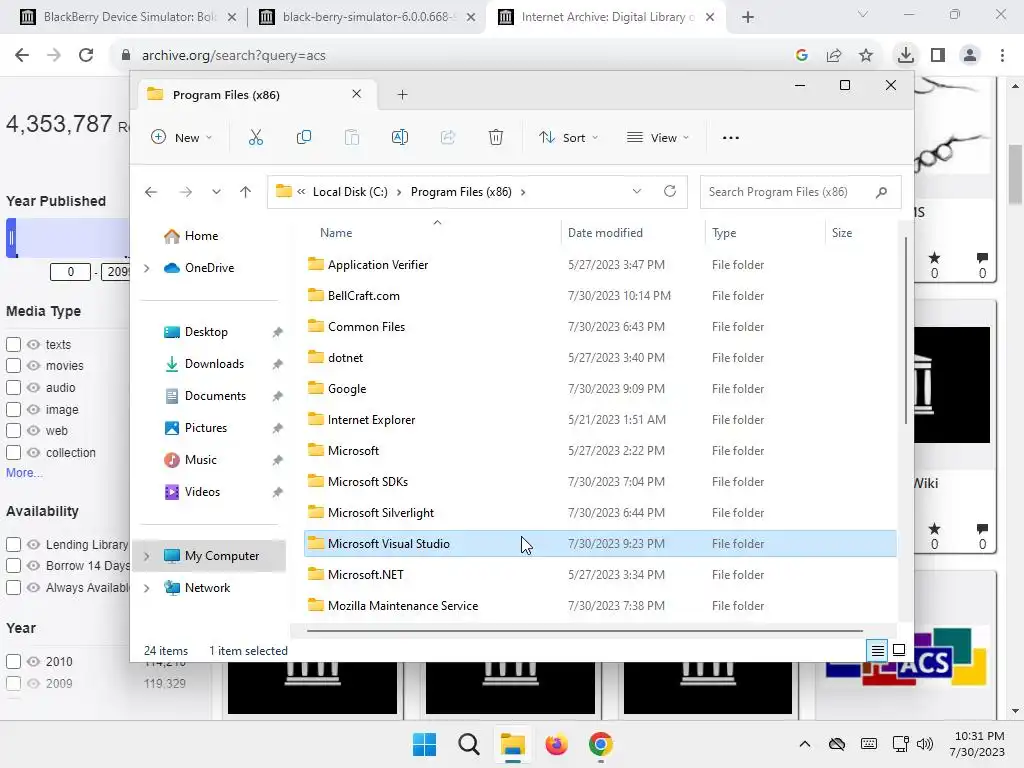Screen dimensions: 1024x768
Task: Sort by Type column header
Action: click(x=724, y=232)
